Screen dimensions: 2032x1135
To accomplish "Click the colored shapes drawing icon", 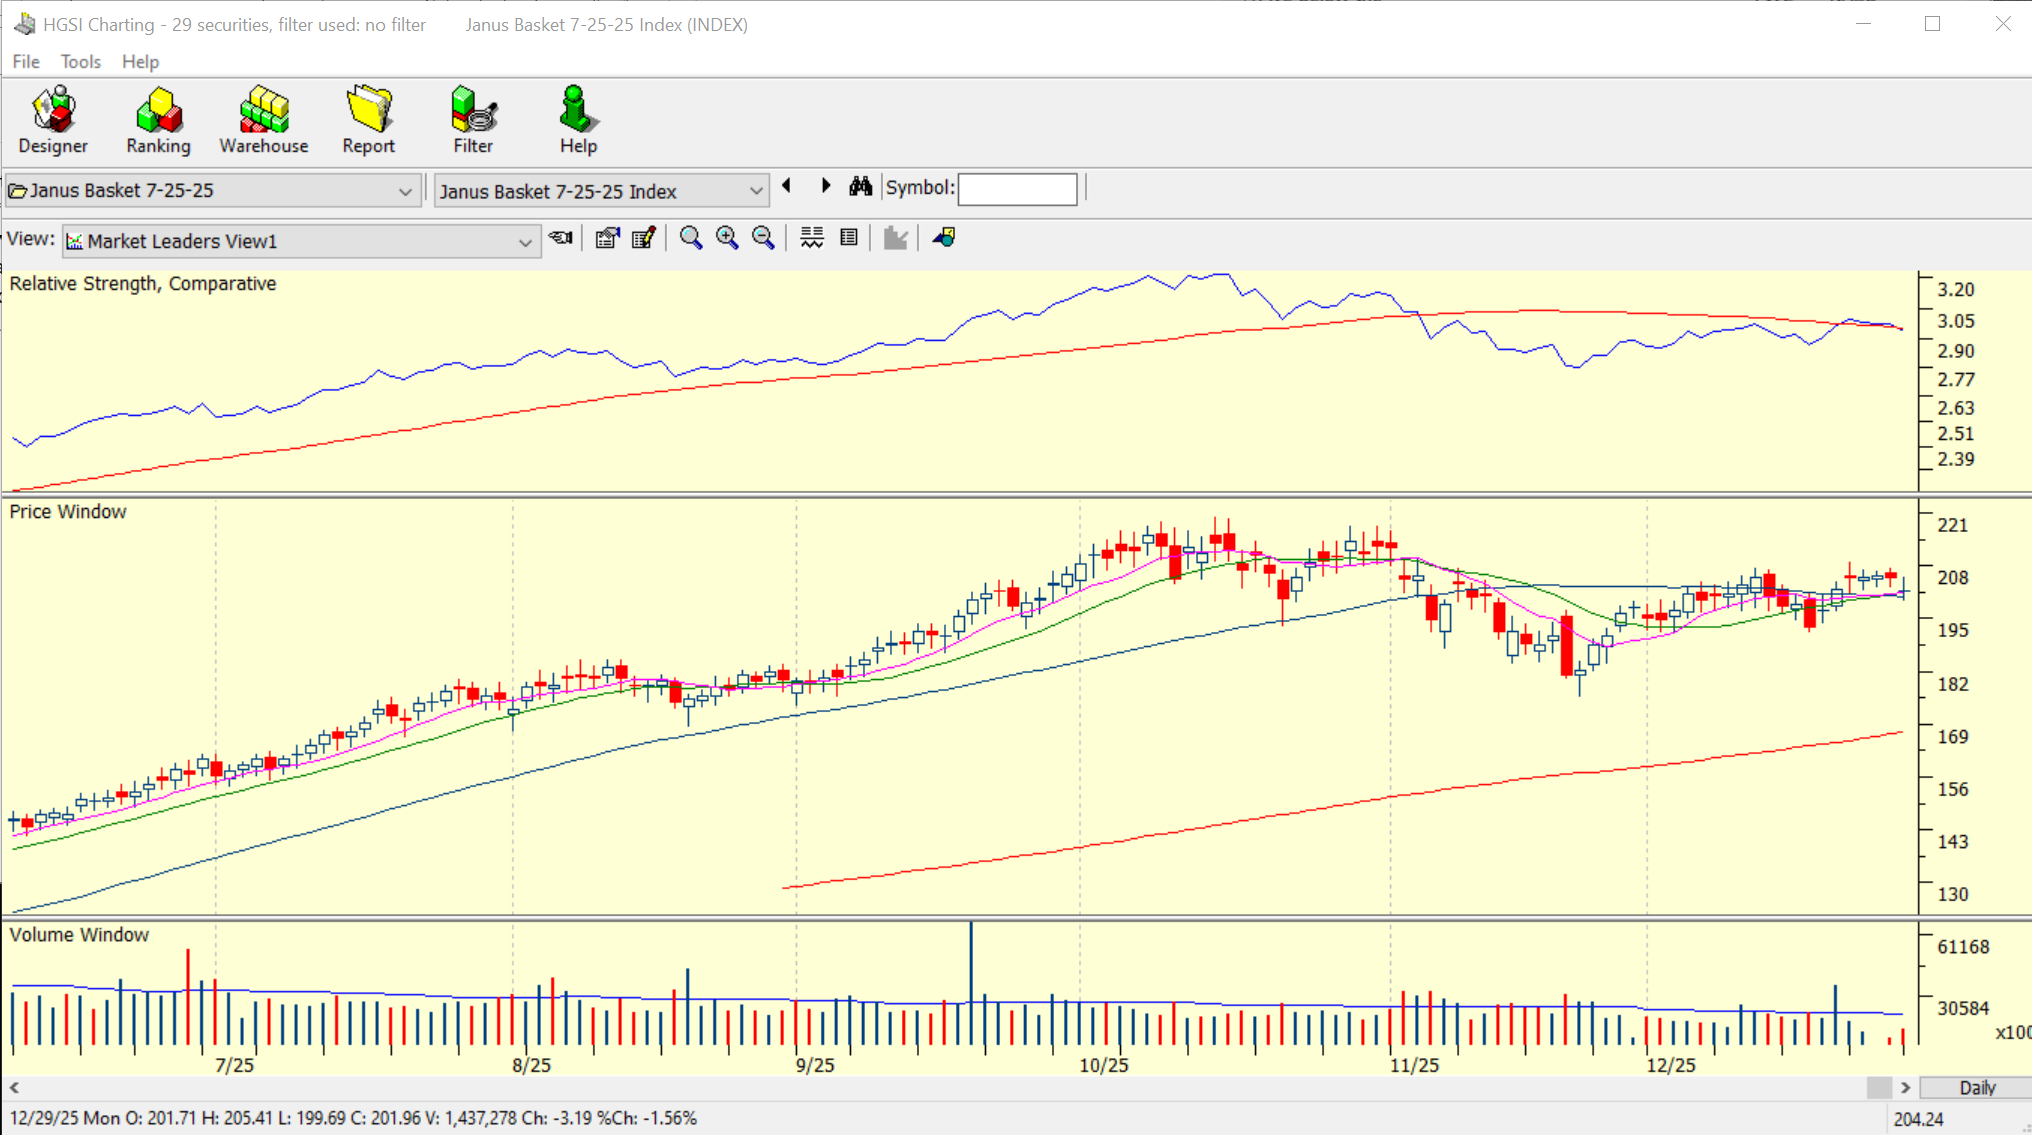I will click(944, 238).
